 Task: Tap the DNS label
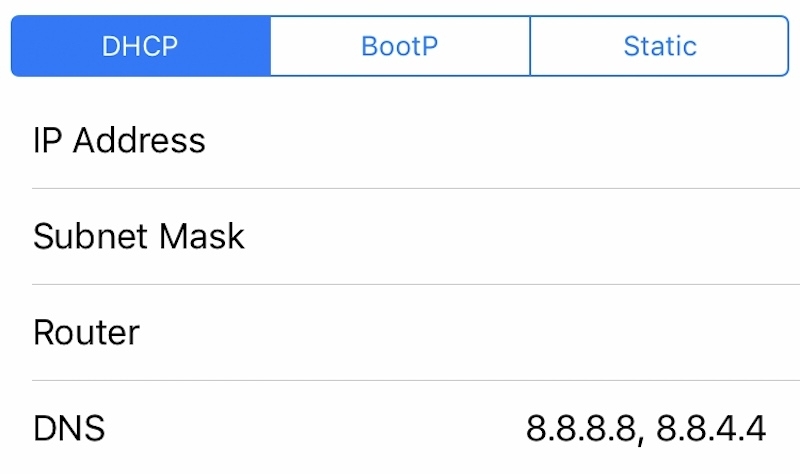(69, 429)
